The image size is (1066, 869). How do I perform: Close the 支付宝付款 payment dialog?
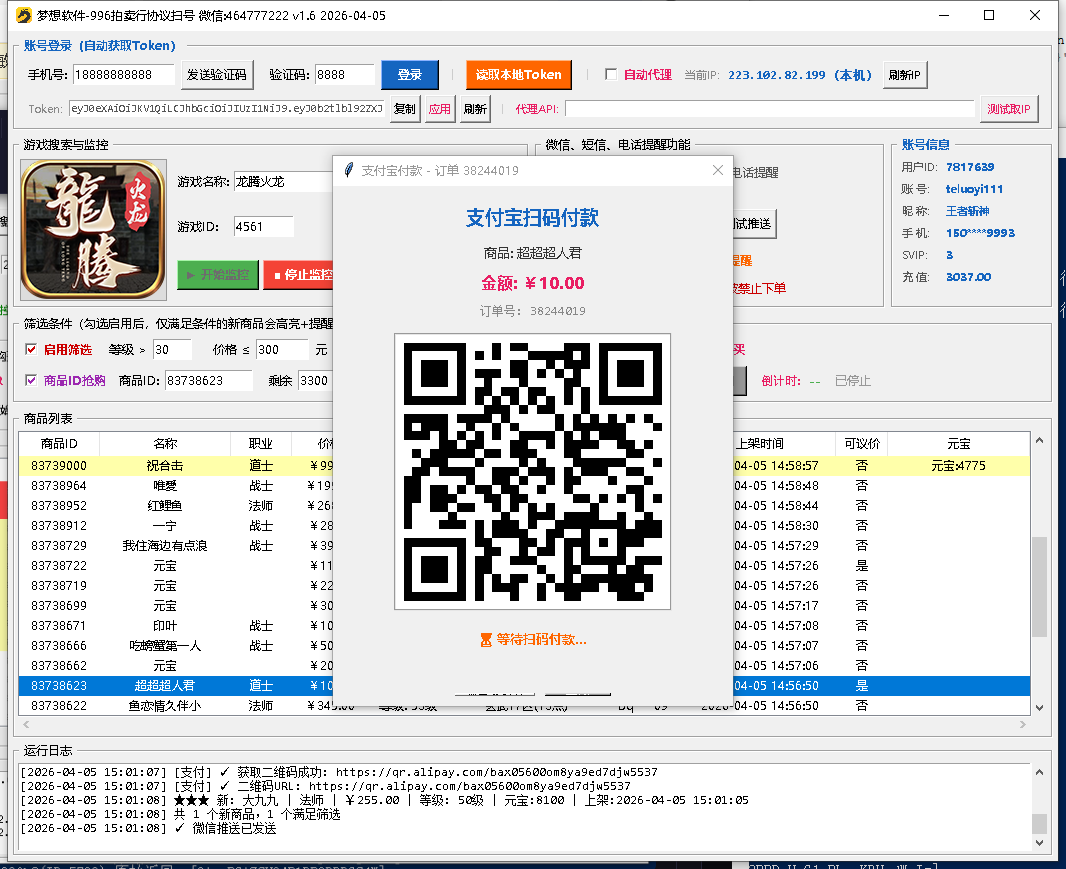tap(717, 170)
